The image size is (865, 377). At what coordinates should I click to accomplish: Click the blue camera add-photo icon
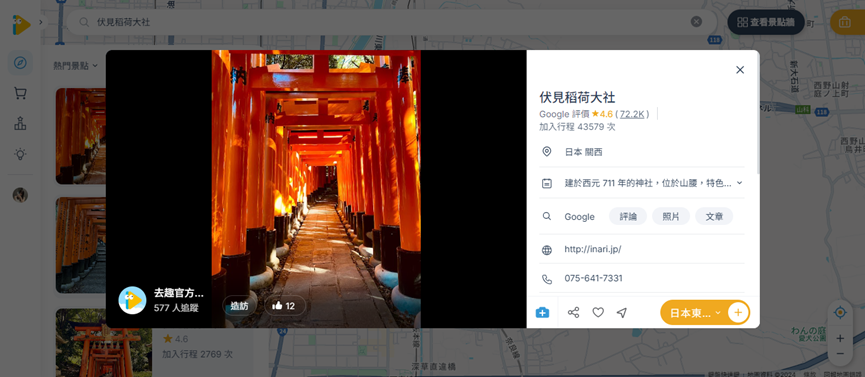coord(542,313)
